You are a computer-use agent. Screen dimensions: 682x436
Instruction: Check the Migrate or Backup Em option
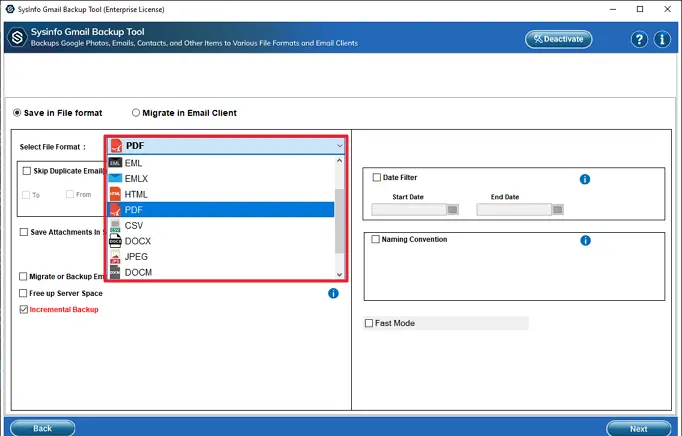click(x=23, y=277)
